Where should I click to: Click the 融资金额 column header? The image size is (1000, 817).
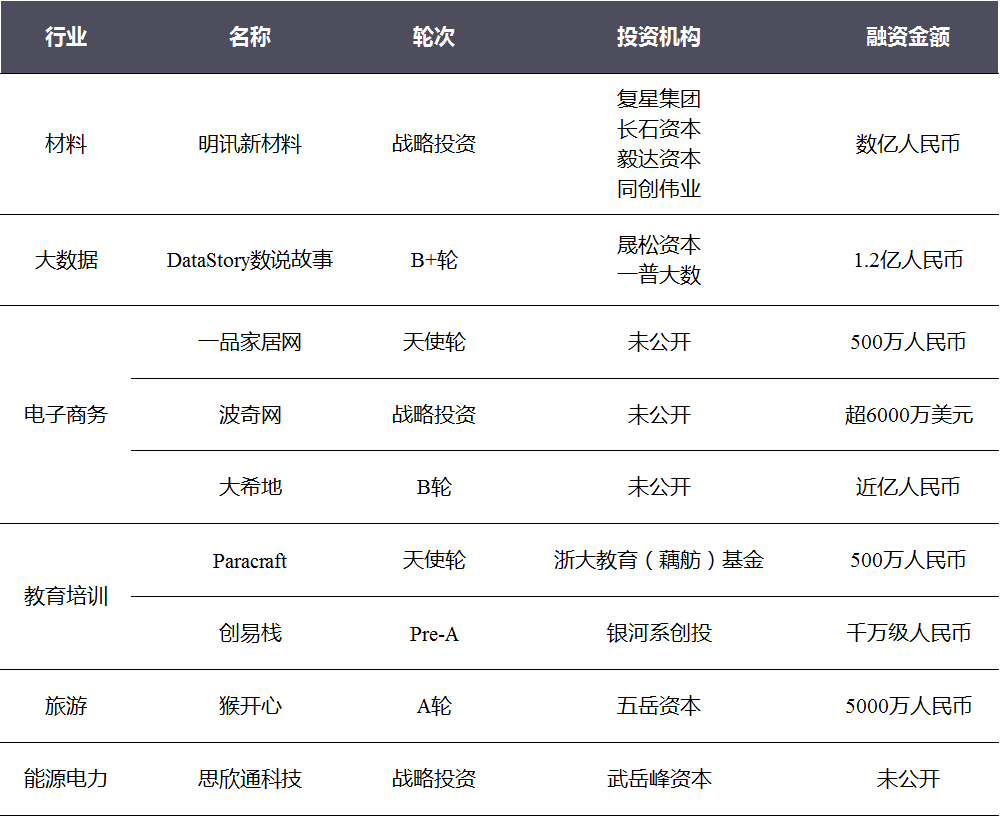(908, 36)
